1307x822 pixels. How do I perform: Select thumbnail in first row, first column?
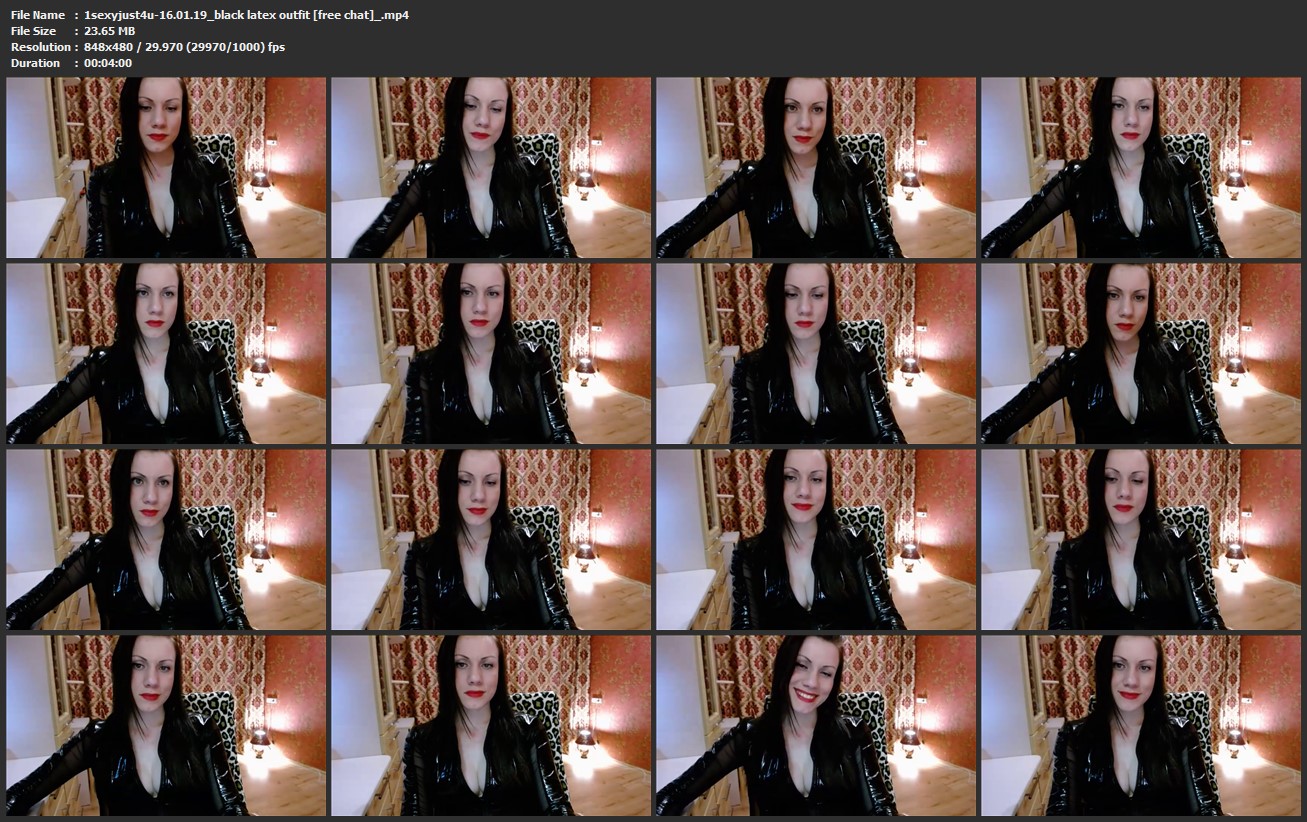click(166, 168)
